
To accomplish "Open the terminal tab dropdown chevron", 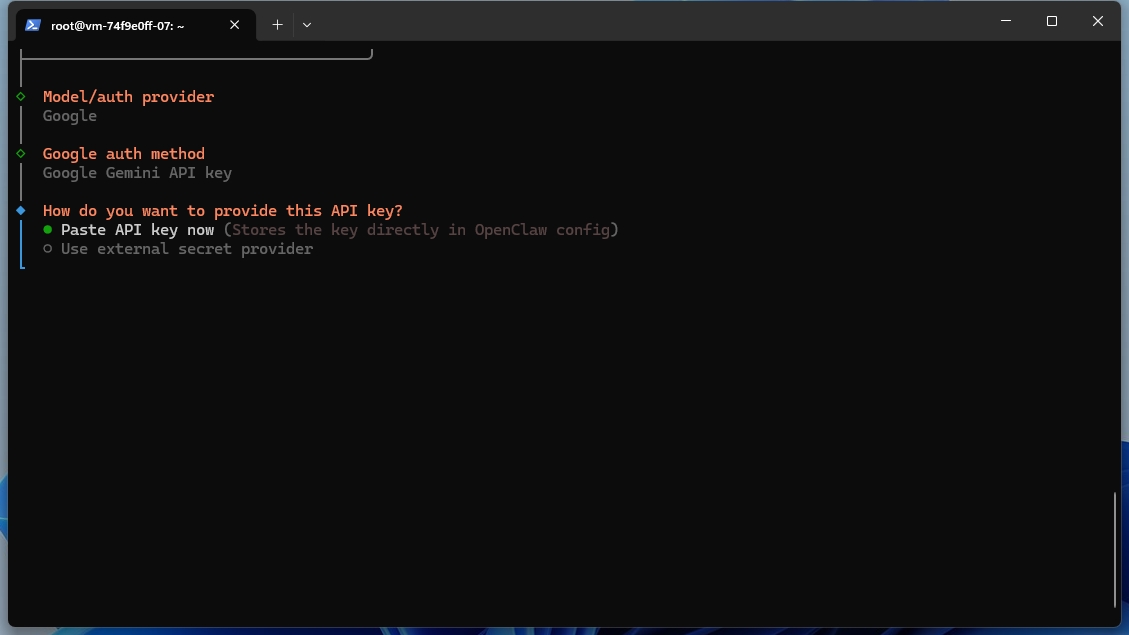I will tap(307, 24).
